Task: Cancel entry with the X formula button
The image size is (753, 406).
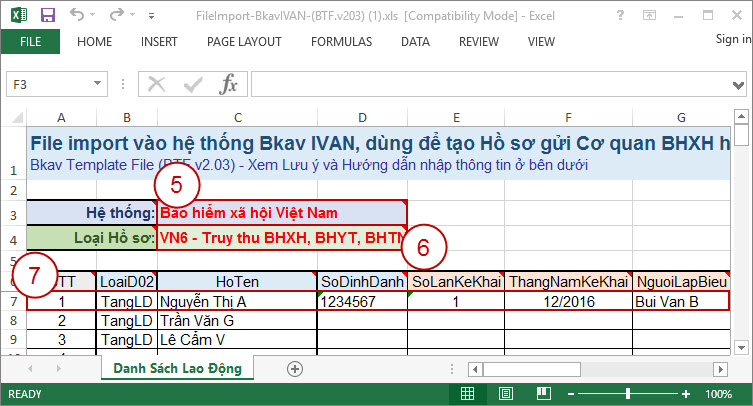Action: pyautogui.click(x=157, y=85)
